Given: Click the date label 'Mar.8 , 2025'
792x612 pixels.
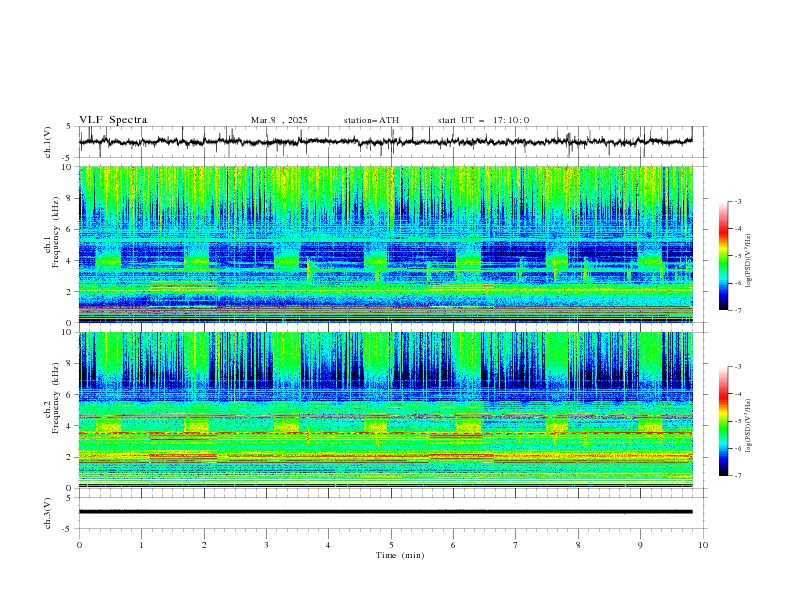Looking at the screenshot, I should click(x=279, y=120).
